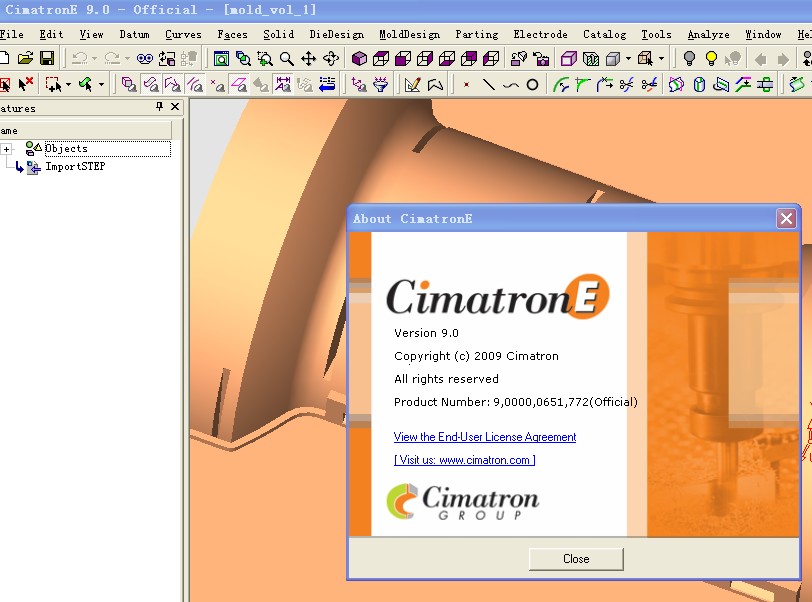Toggle the yellow light bulb show icon

point(711,59)
